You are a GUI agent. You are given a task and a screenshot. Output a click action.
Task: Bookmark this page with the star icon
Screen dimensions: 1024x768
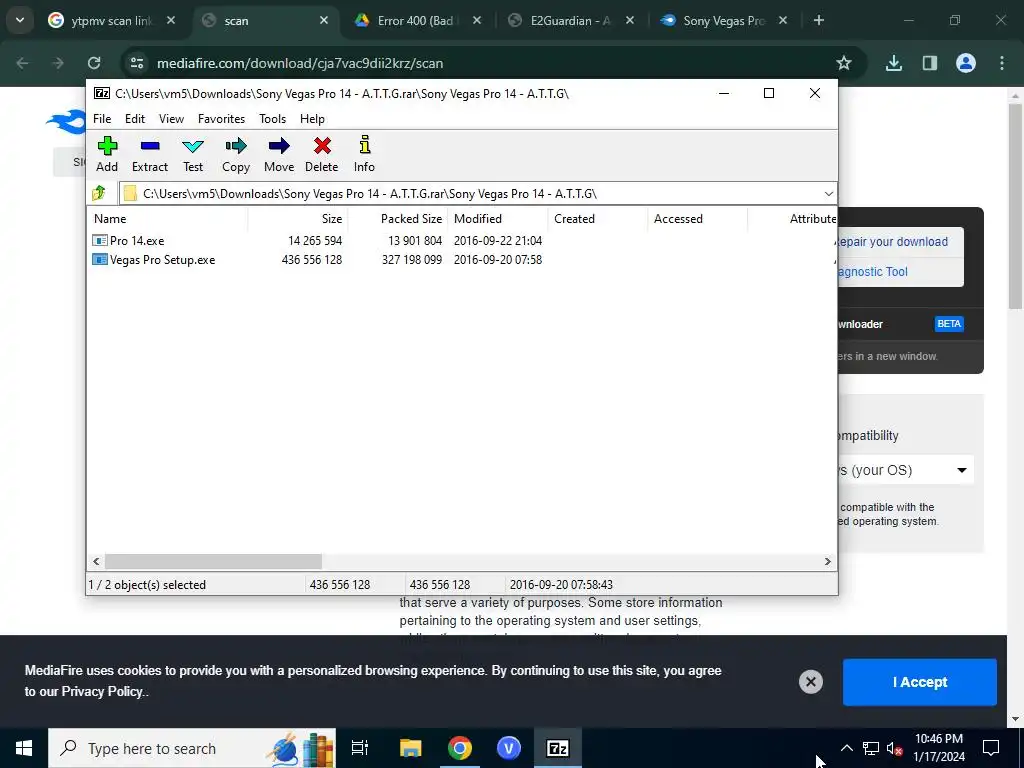843,63
